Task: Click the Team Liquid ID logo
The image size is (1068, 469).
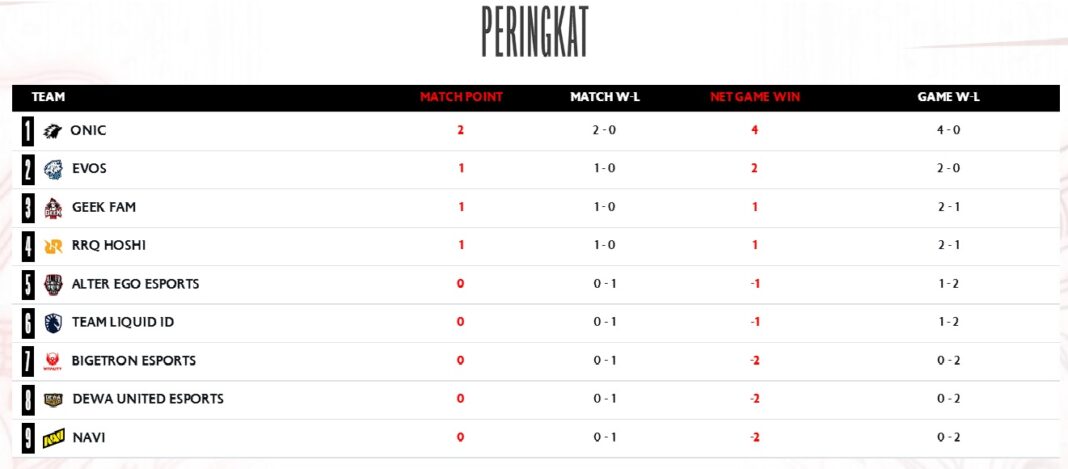Action: pyautogui.click(x=53, y=323)
